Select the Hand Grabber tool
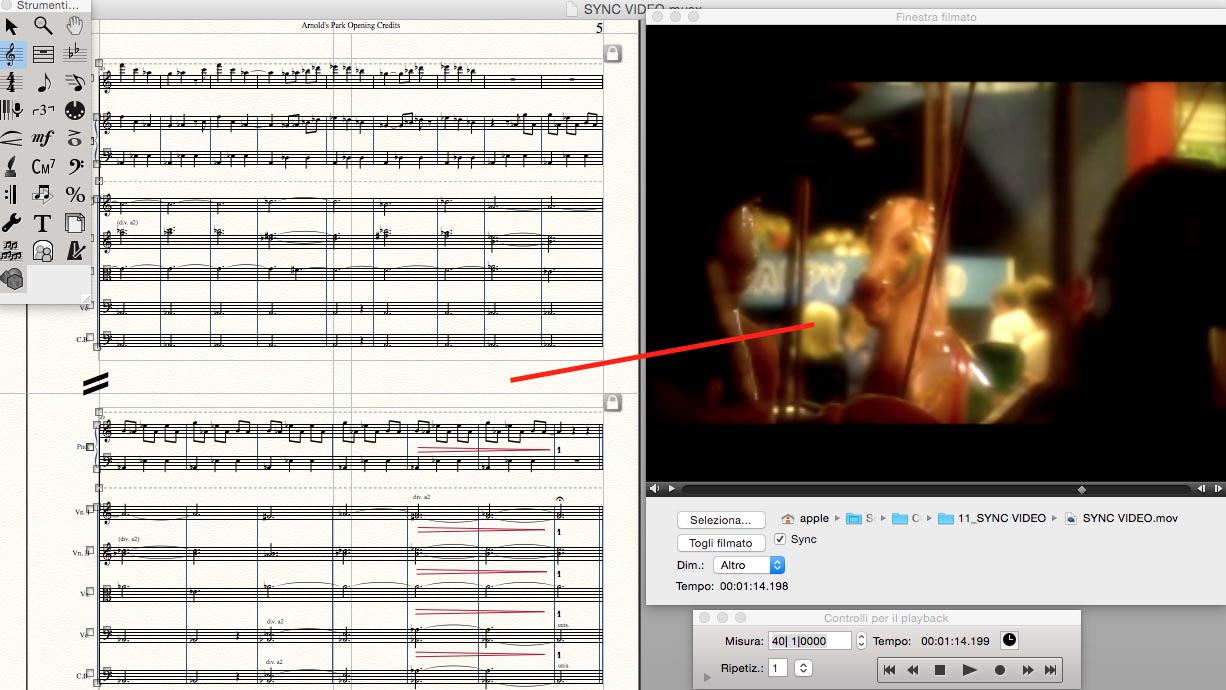This screenshot has height=690, width=1226. tap(75, 26)
